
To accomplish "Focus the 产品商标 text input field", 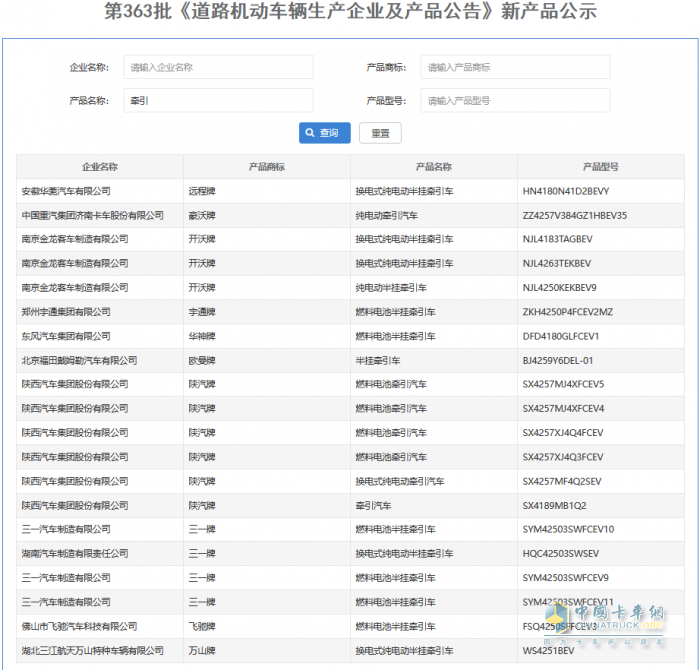I will click(515, 67).
